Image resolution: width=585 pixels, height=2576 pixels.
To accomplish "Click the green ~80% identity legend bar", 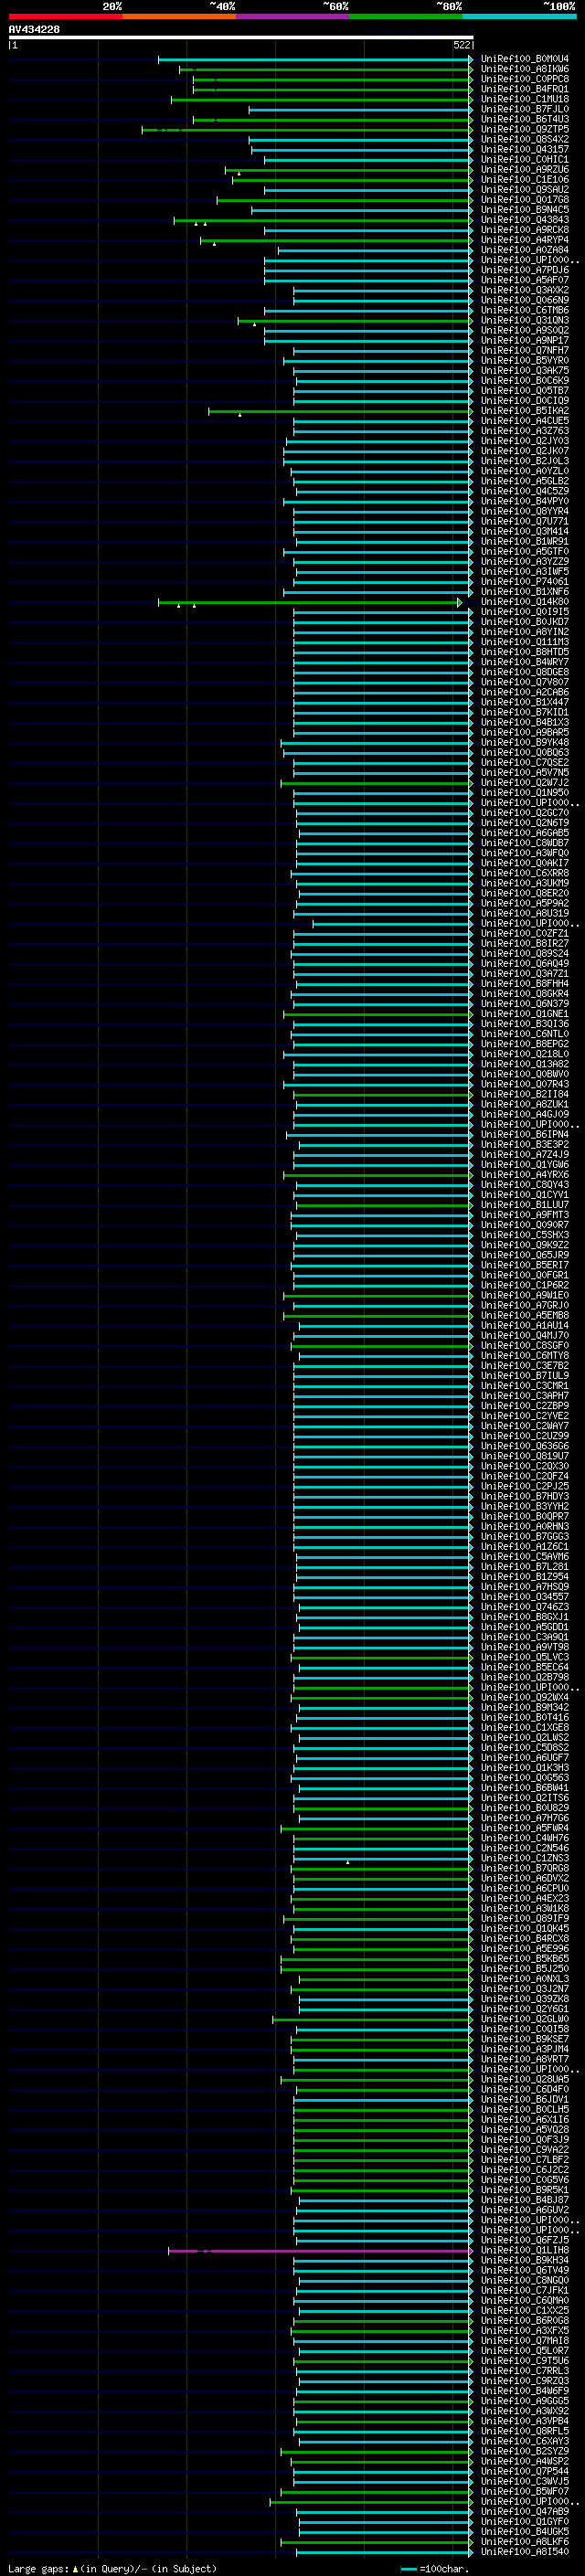I will click(405, 16).
